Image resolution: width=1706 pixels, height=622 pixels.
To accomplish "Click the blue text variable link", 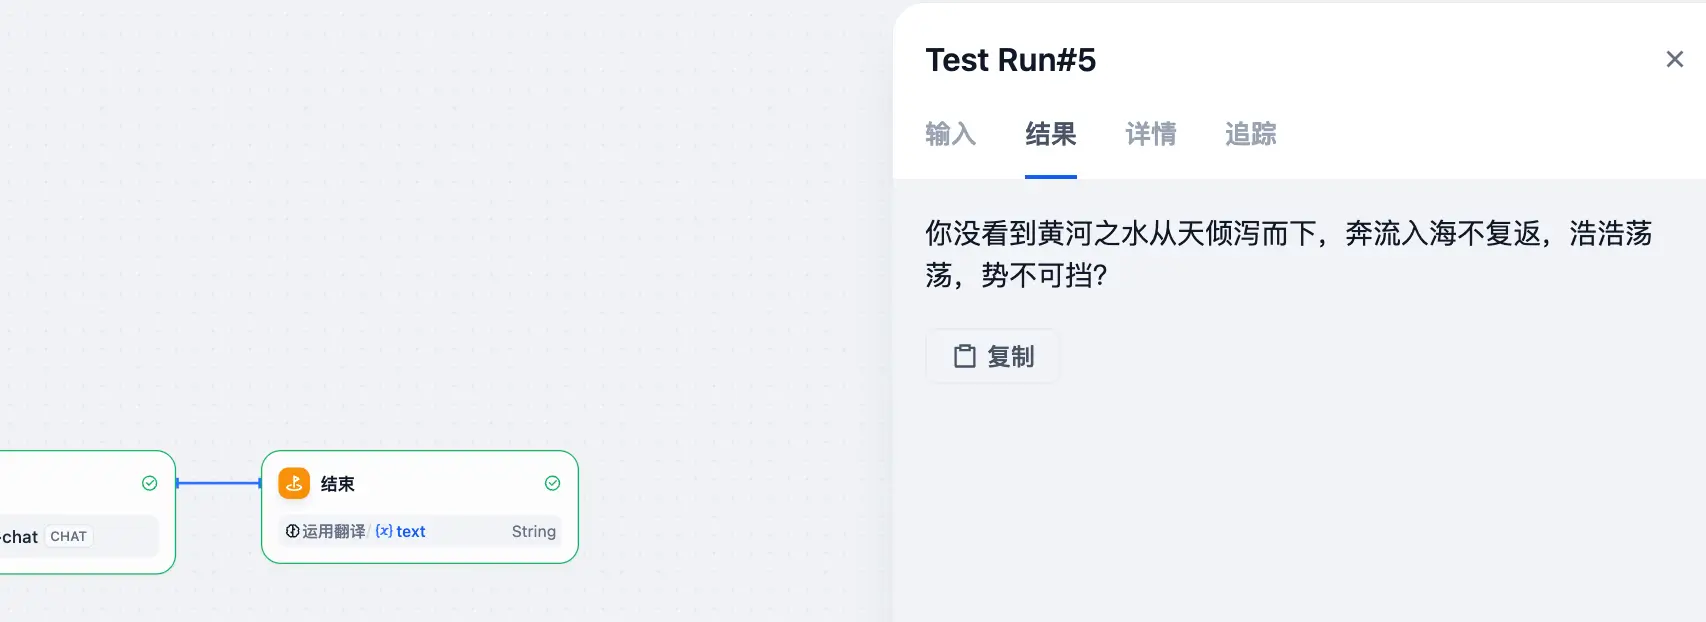I will tap(410, 531).
